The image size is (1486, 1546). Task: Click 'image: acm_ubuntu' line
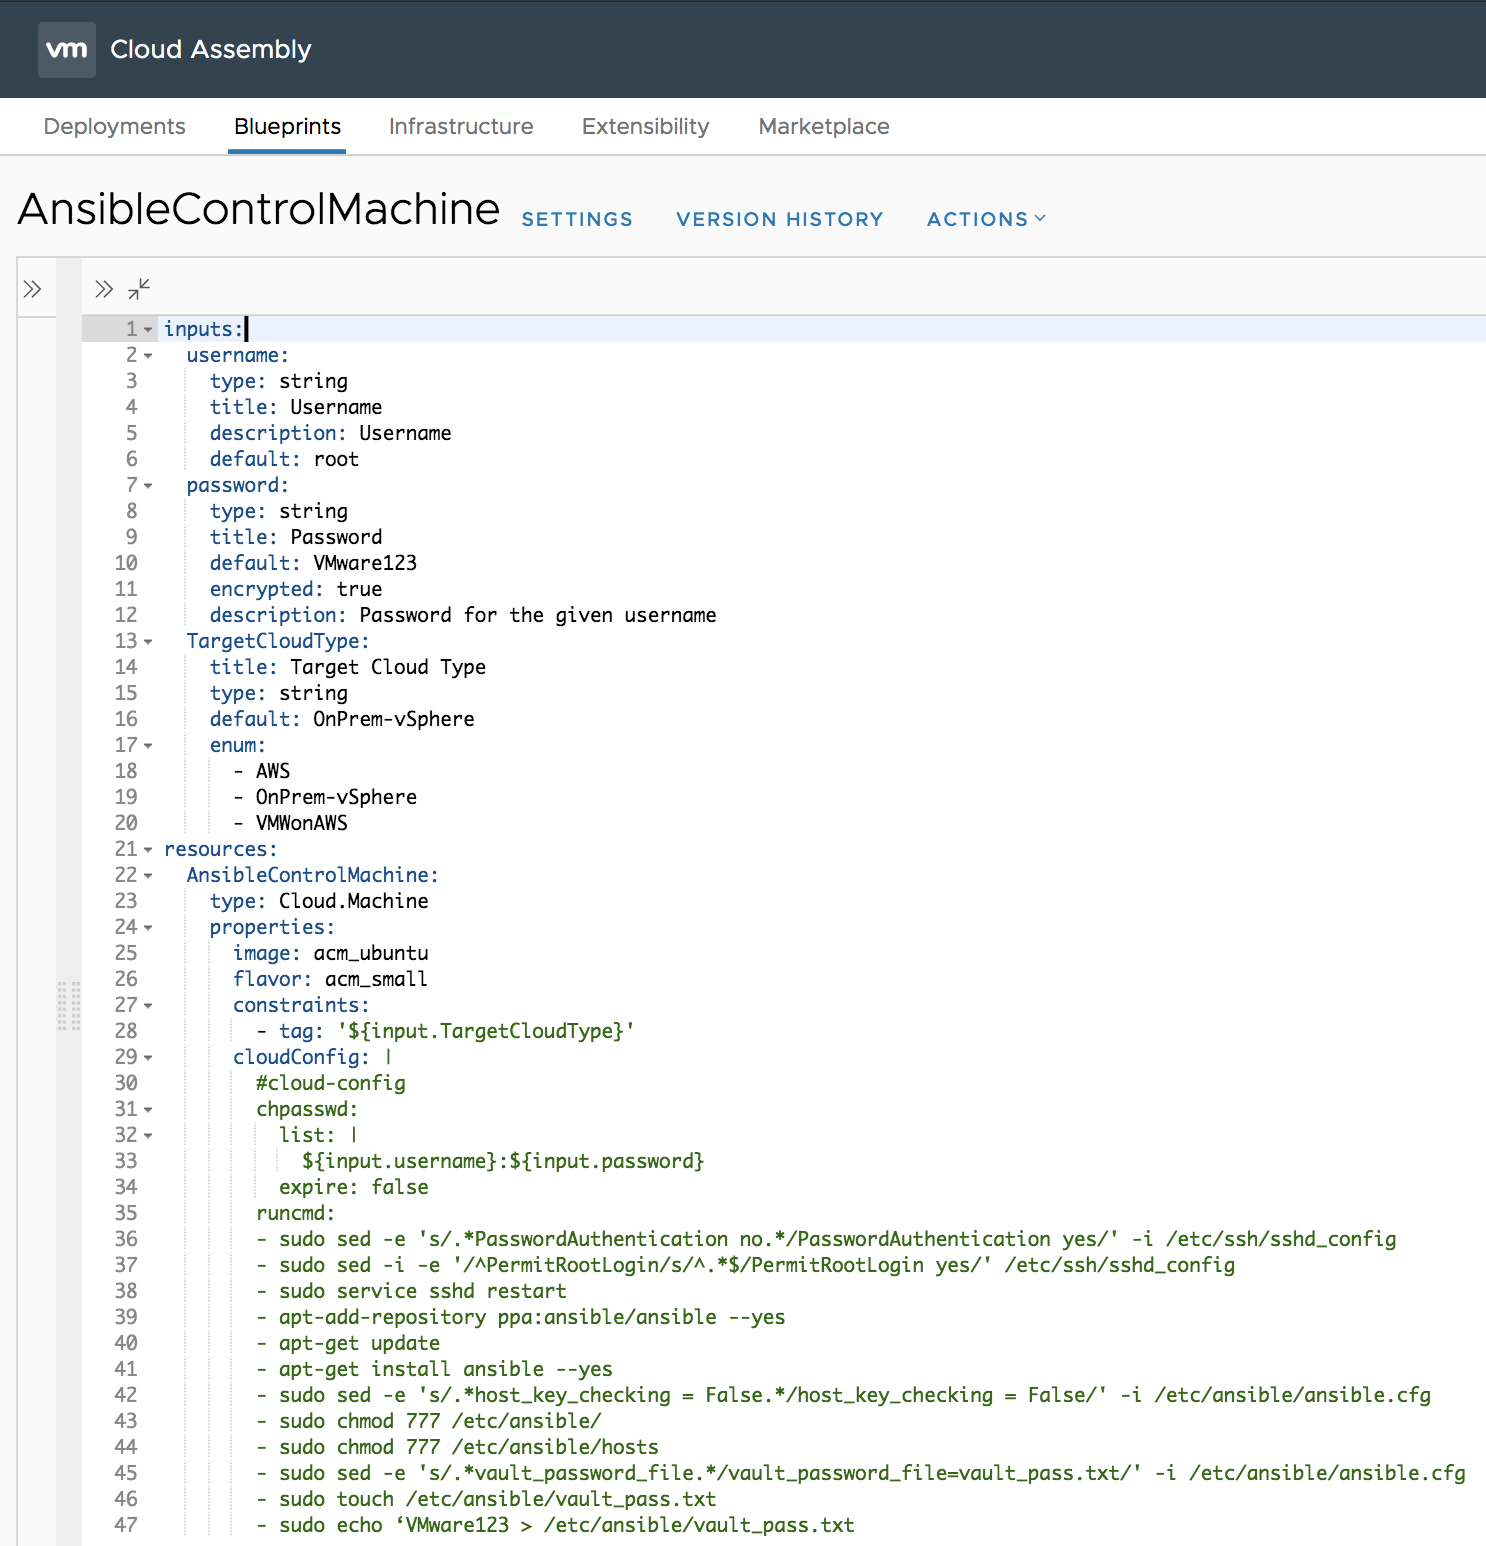tap(331, 953)
